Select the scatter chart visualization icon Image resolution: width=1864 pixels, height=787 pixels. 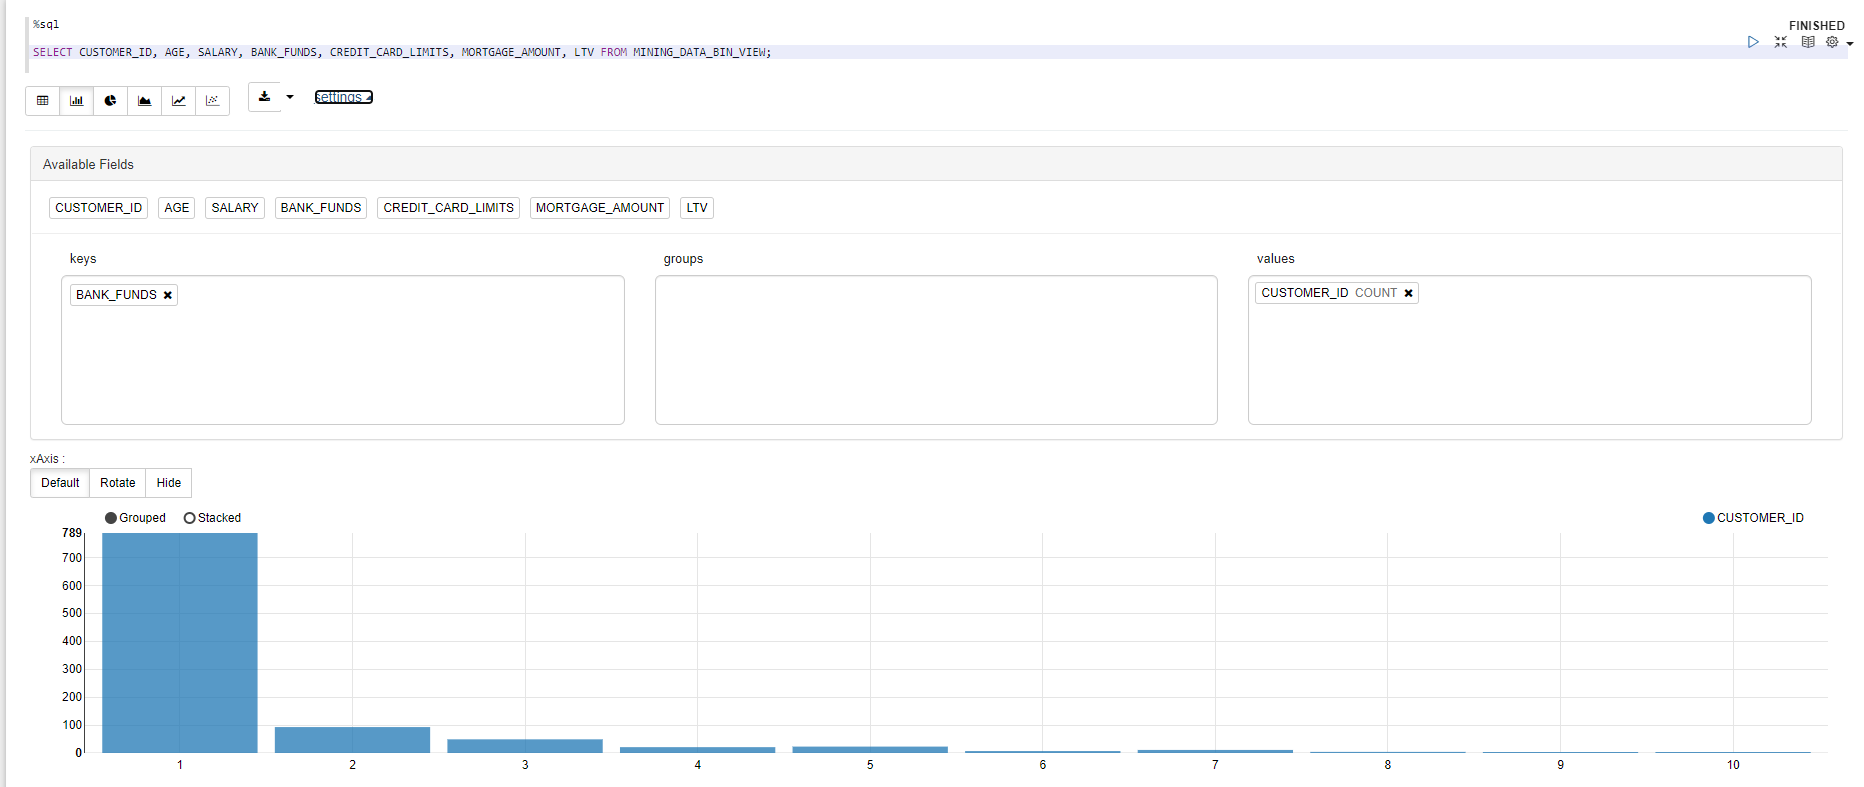pyautogui.click(x=212, y=100)
